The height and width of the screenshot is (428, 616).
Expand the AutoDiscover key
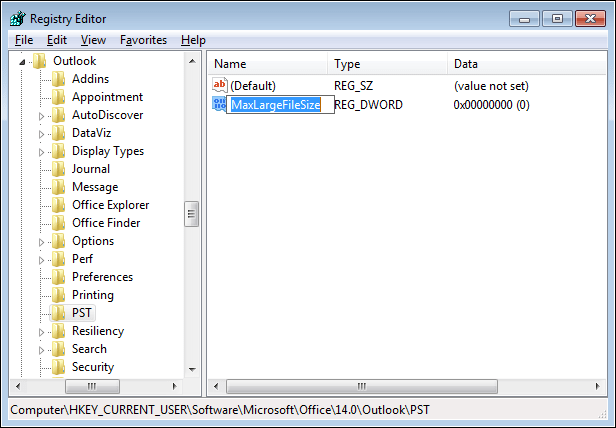tap(41, 116)
